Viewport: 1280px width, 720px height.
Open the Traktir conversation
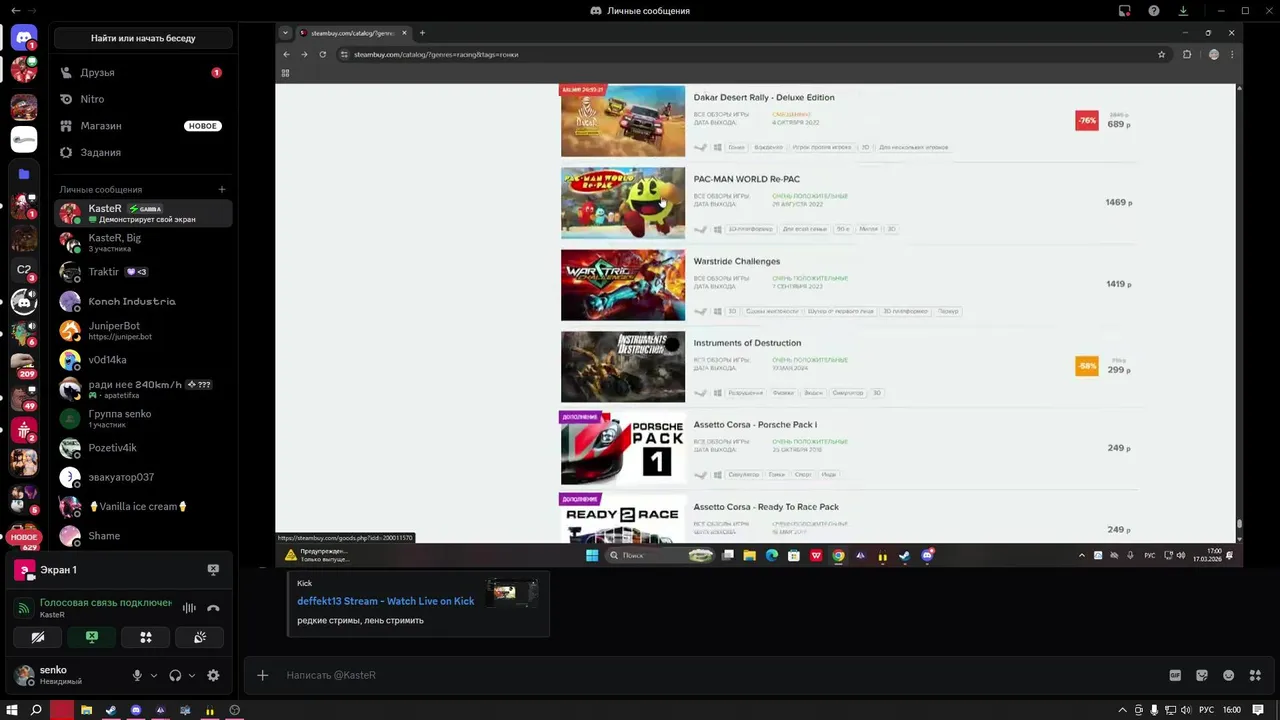(142, 272)
